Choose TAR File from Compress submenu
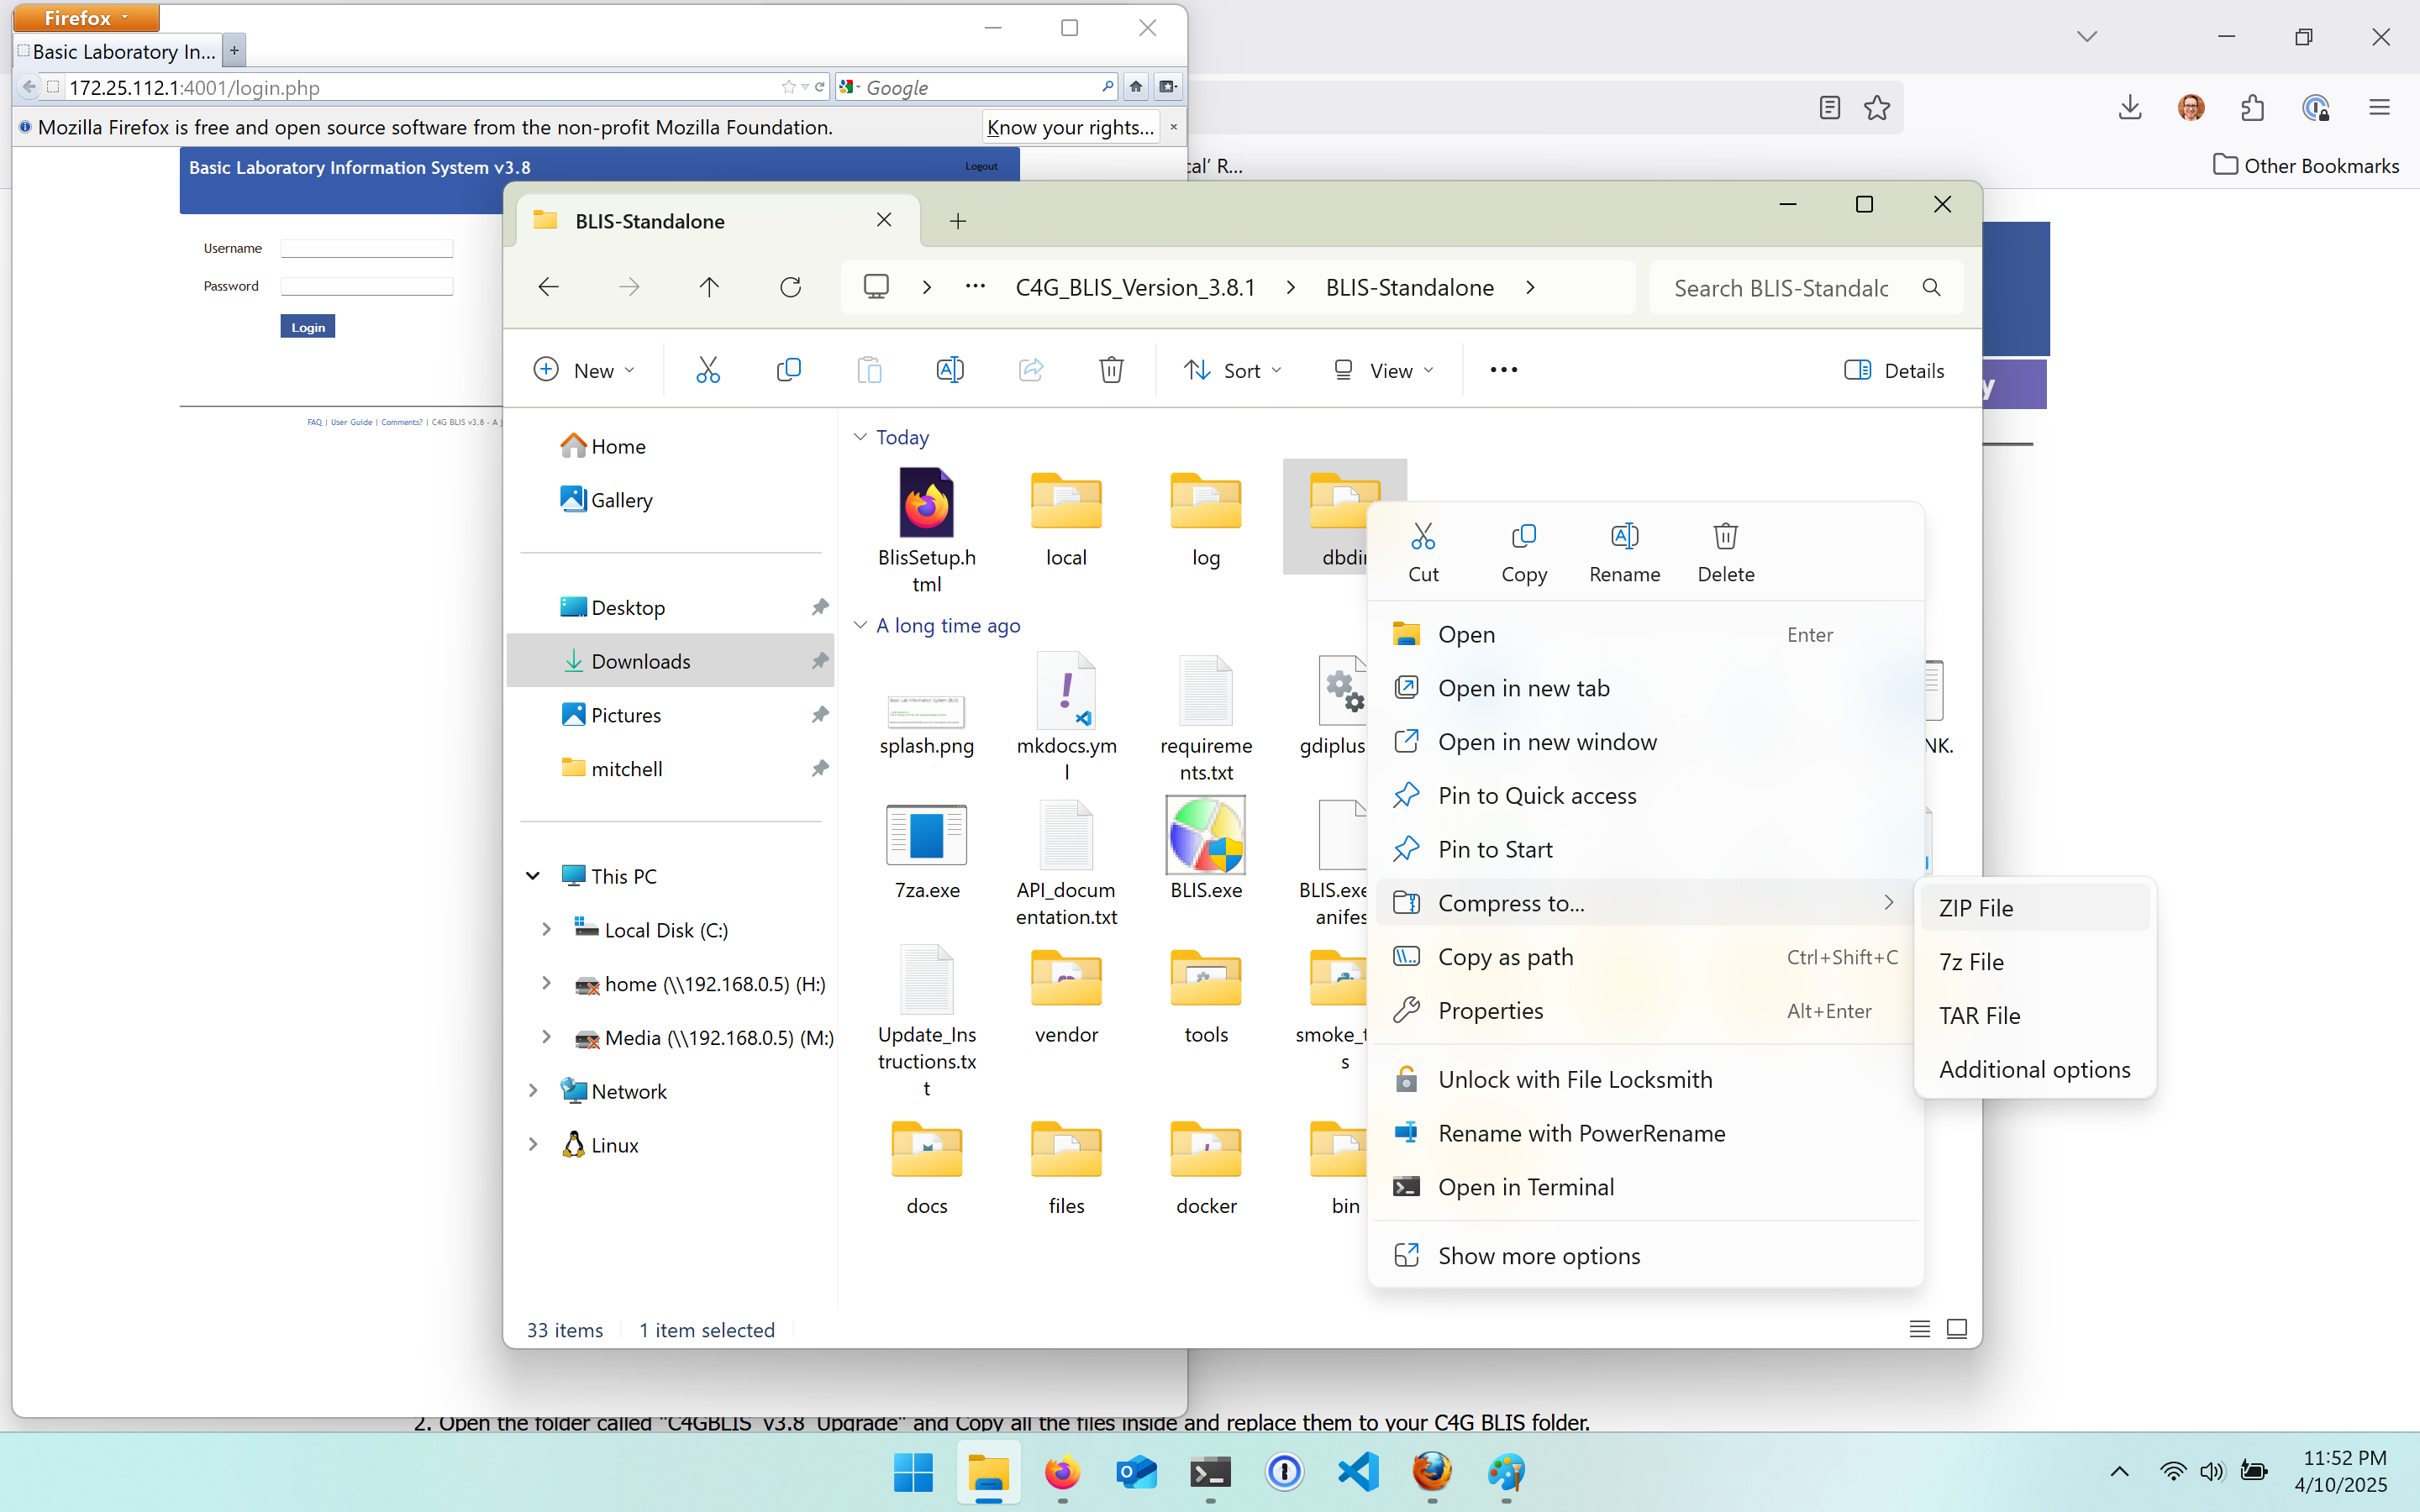The width and height of the screenshot is (2420, 1512). (2034, 1016)
